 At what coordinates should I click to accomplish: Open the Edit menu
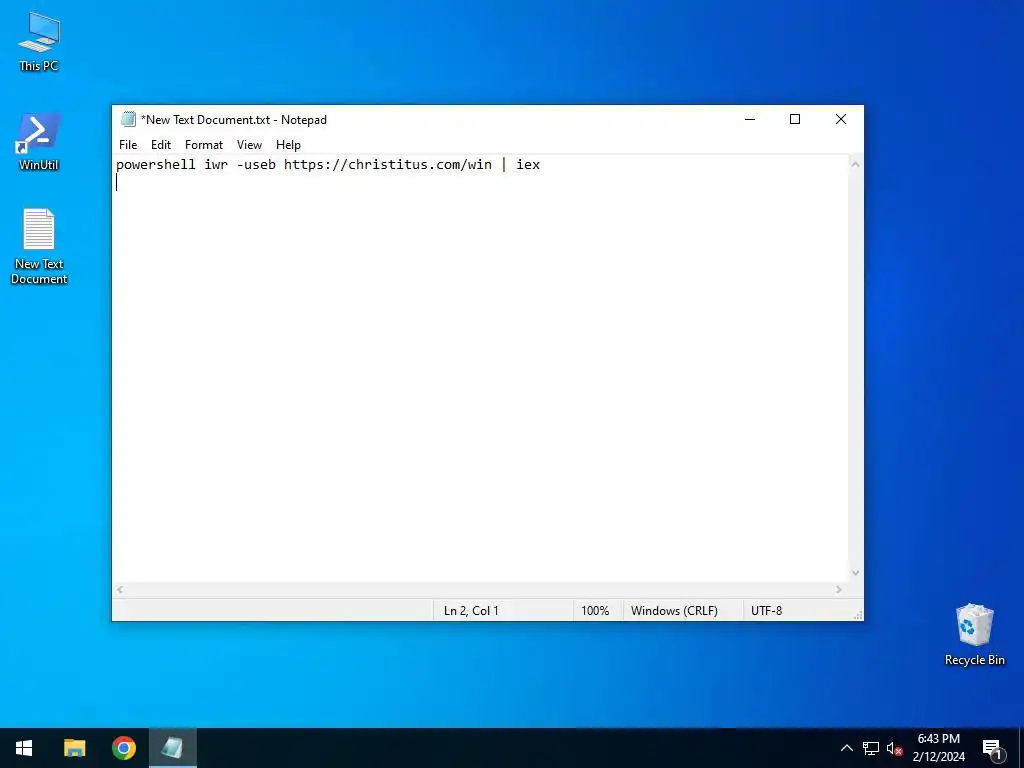point(161,145)
